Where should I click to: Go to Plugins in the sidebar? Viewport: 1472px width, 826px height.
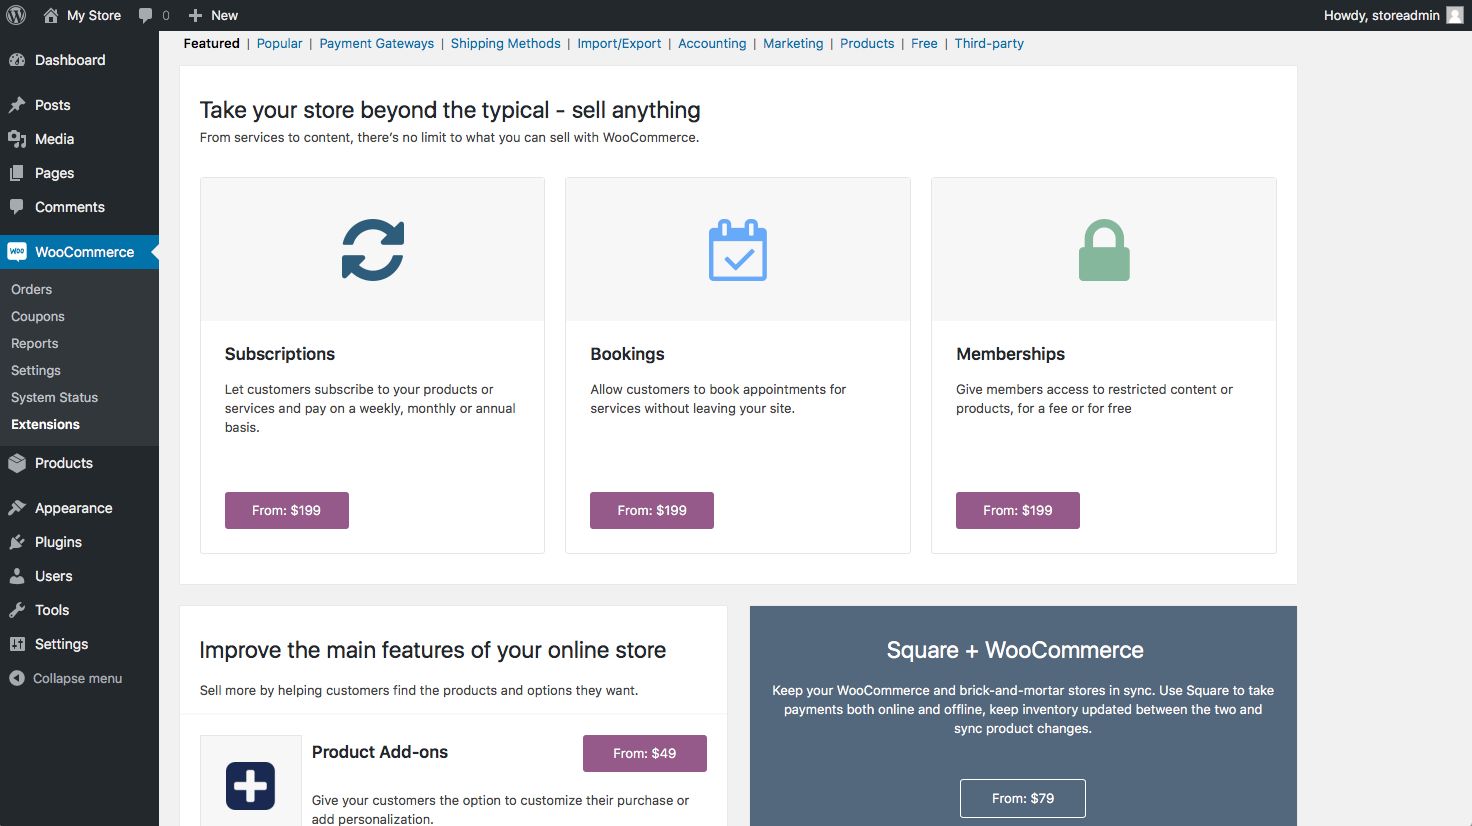(58, 542)
